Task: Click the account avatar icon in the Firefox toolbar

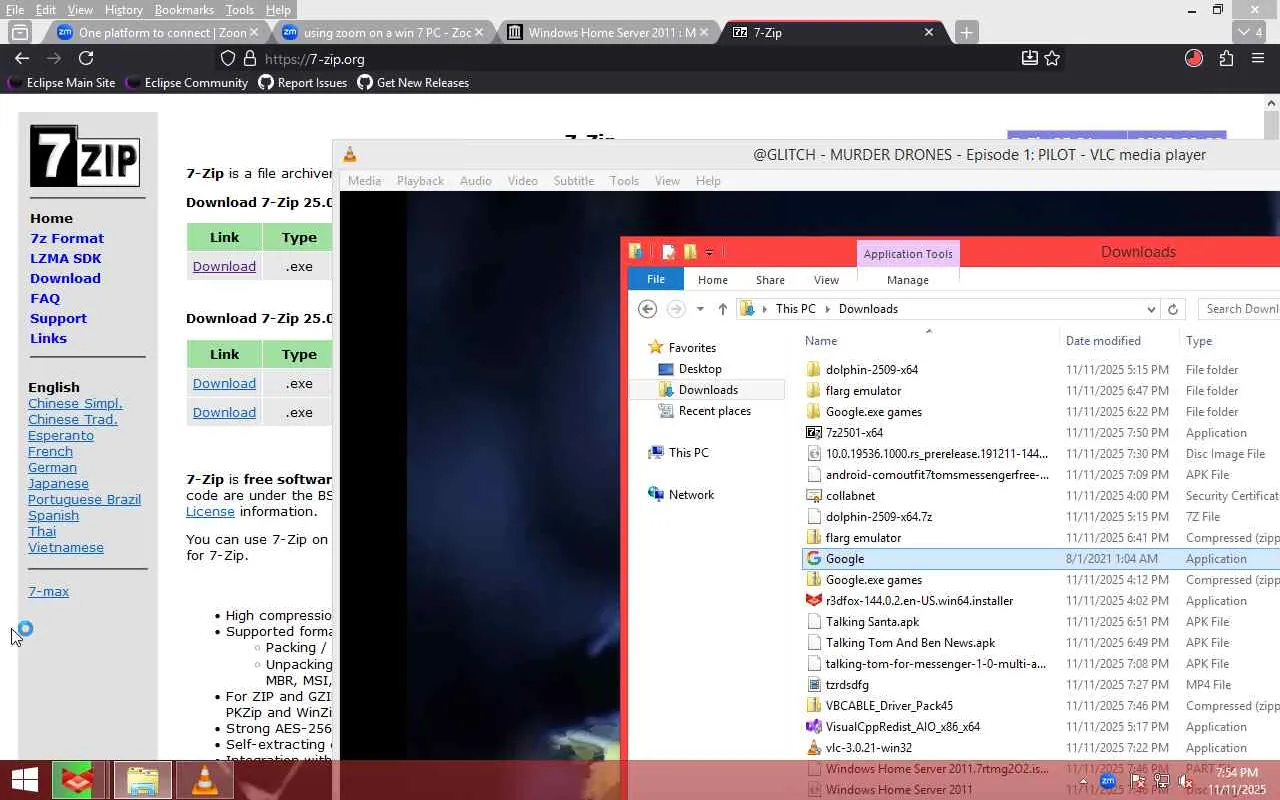Action: pyautogui.click(x=1194, y=59)
